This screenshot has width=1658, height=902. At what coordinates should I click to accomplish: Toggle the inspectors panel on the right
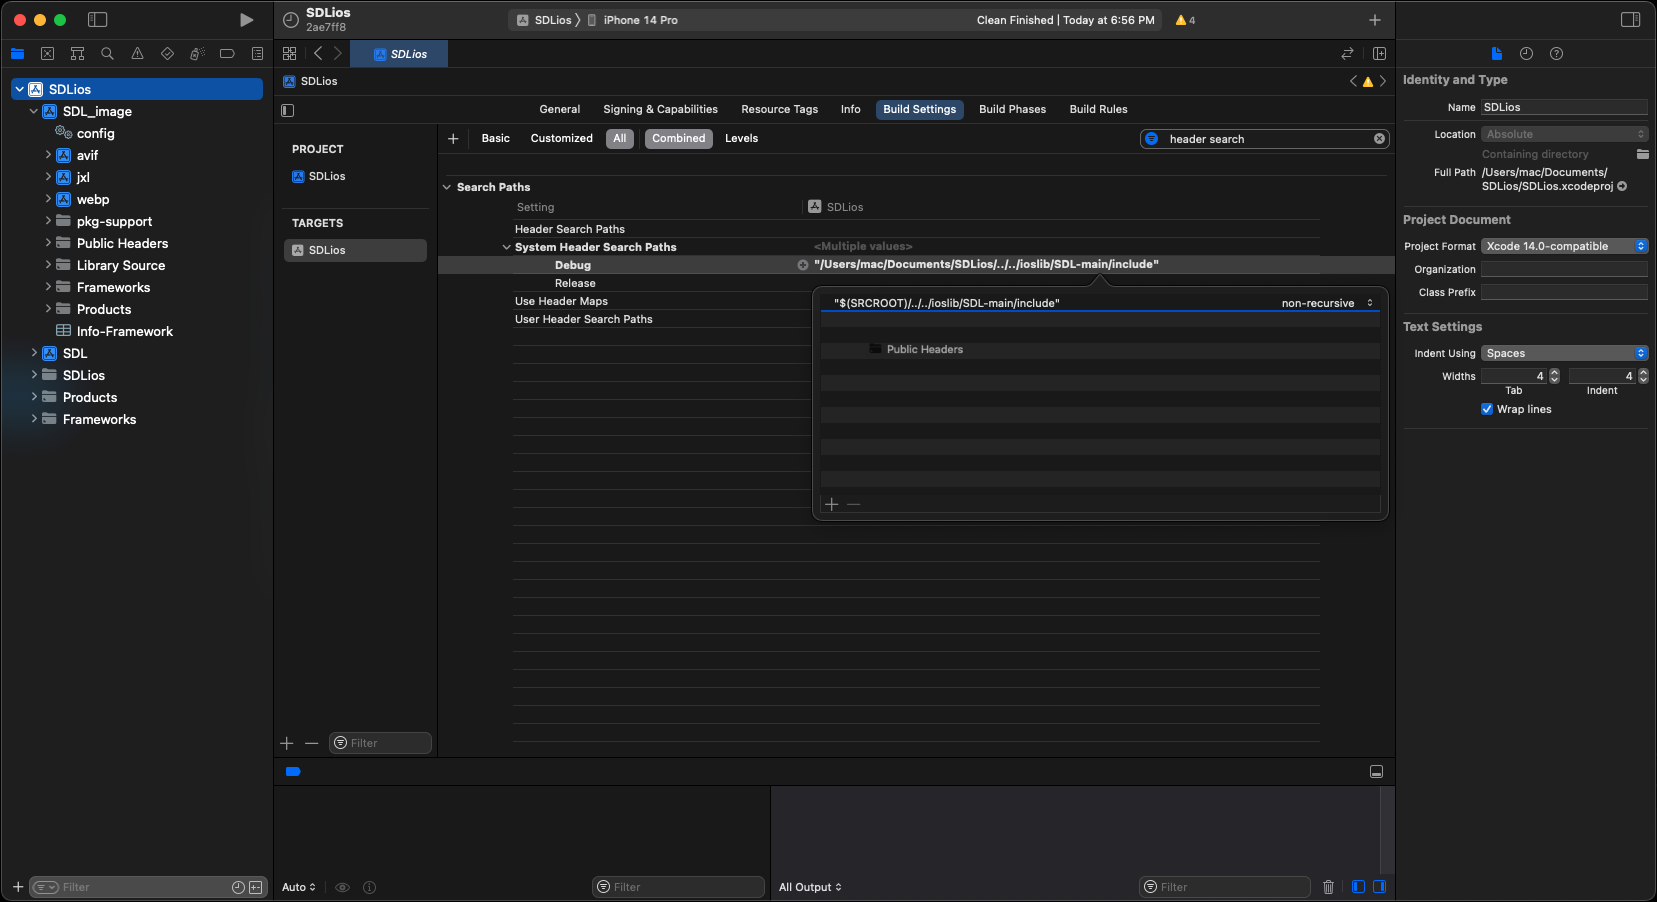point(1630,20)
